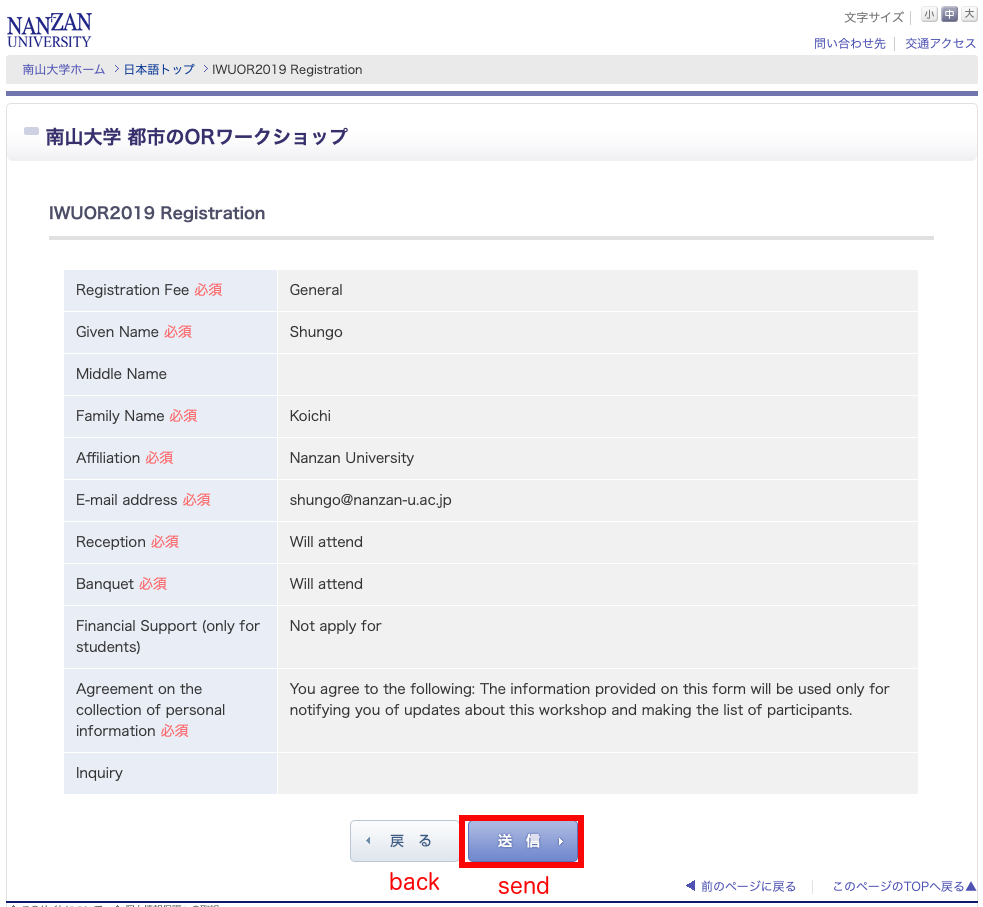Click the Banquet row's Will attend value
This screenshot has height=907, width=983.
click(326, 584)
